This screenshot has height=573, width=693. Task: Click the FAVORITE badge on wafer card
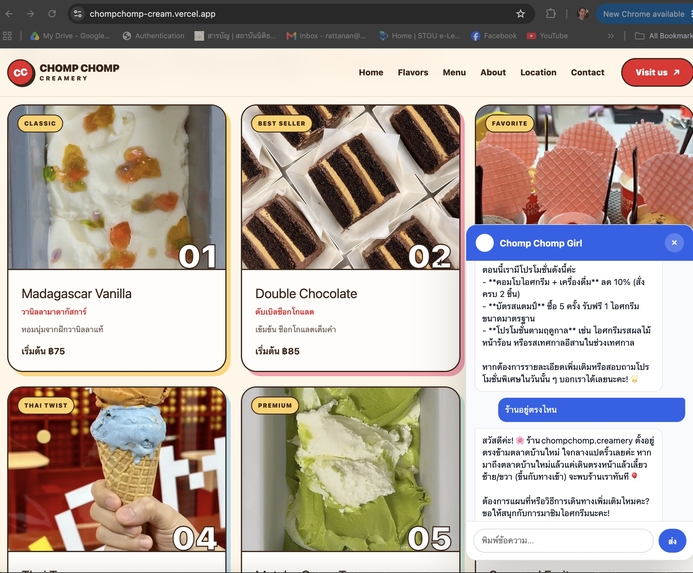pos(509,123)
